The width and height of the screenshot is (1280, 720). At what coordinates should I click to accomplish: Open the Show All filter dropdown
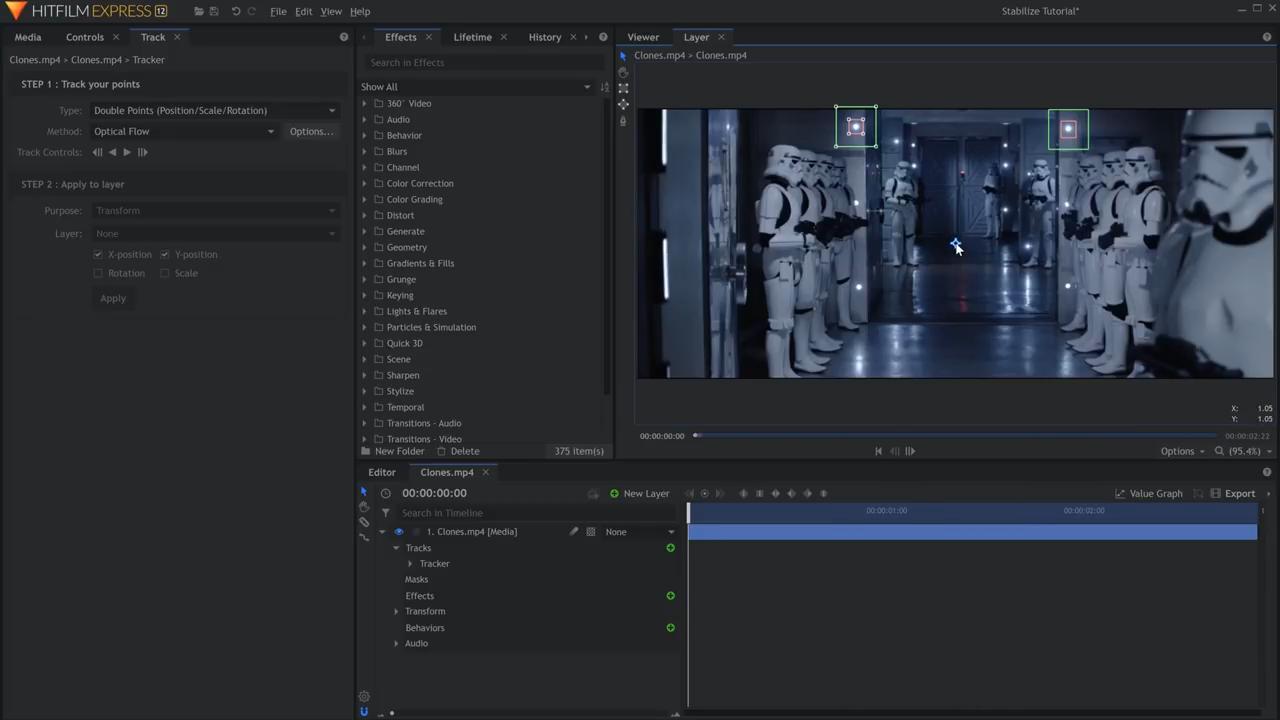point(476,87)
